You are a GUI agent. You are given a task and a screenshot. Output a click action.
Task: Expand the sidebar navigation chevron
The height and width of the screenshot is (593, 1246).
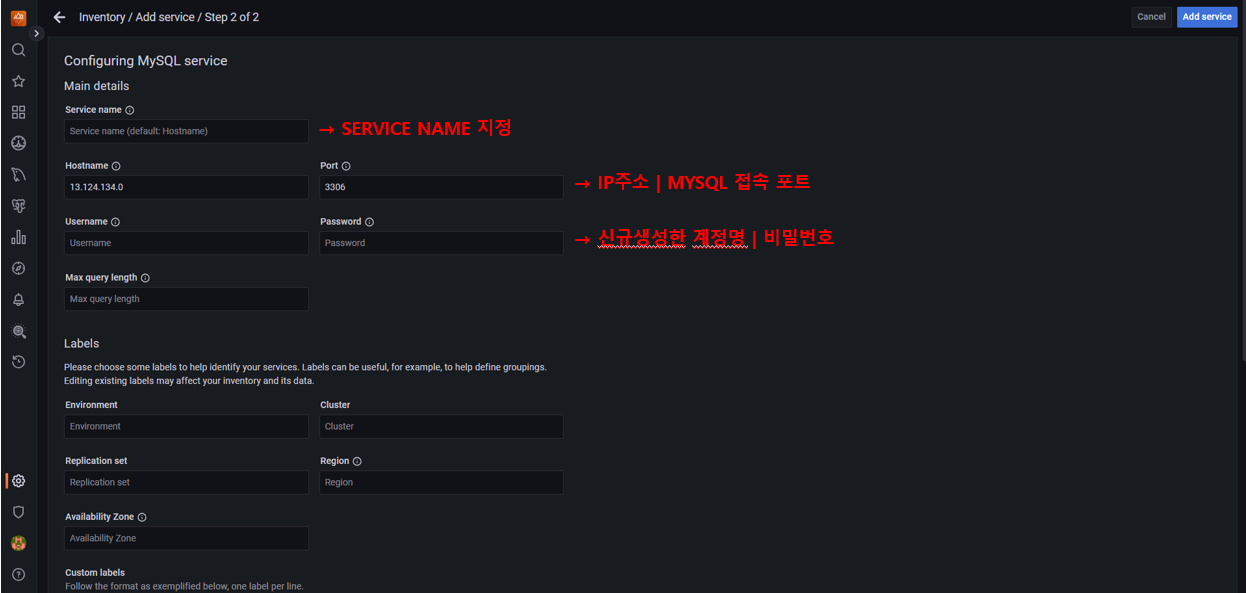(x=37, y=33)
